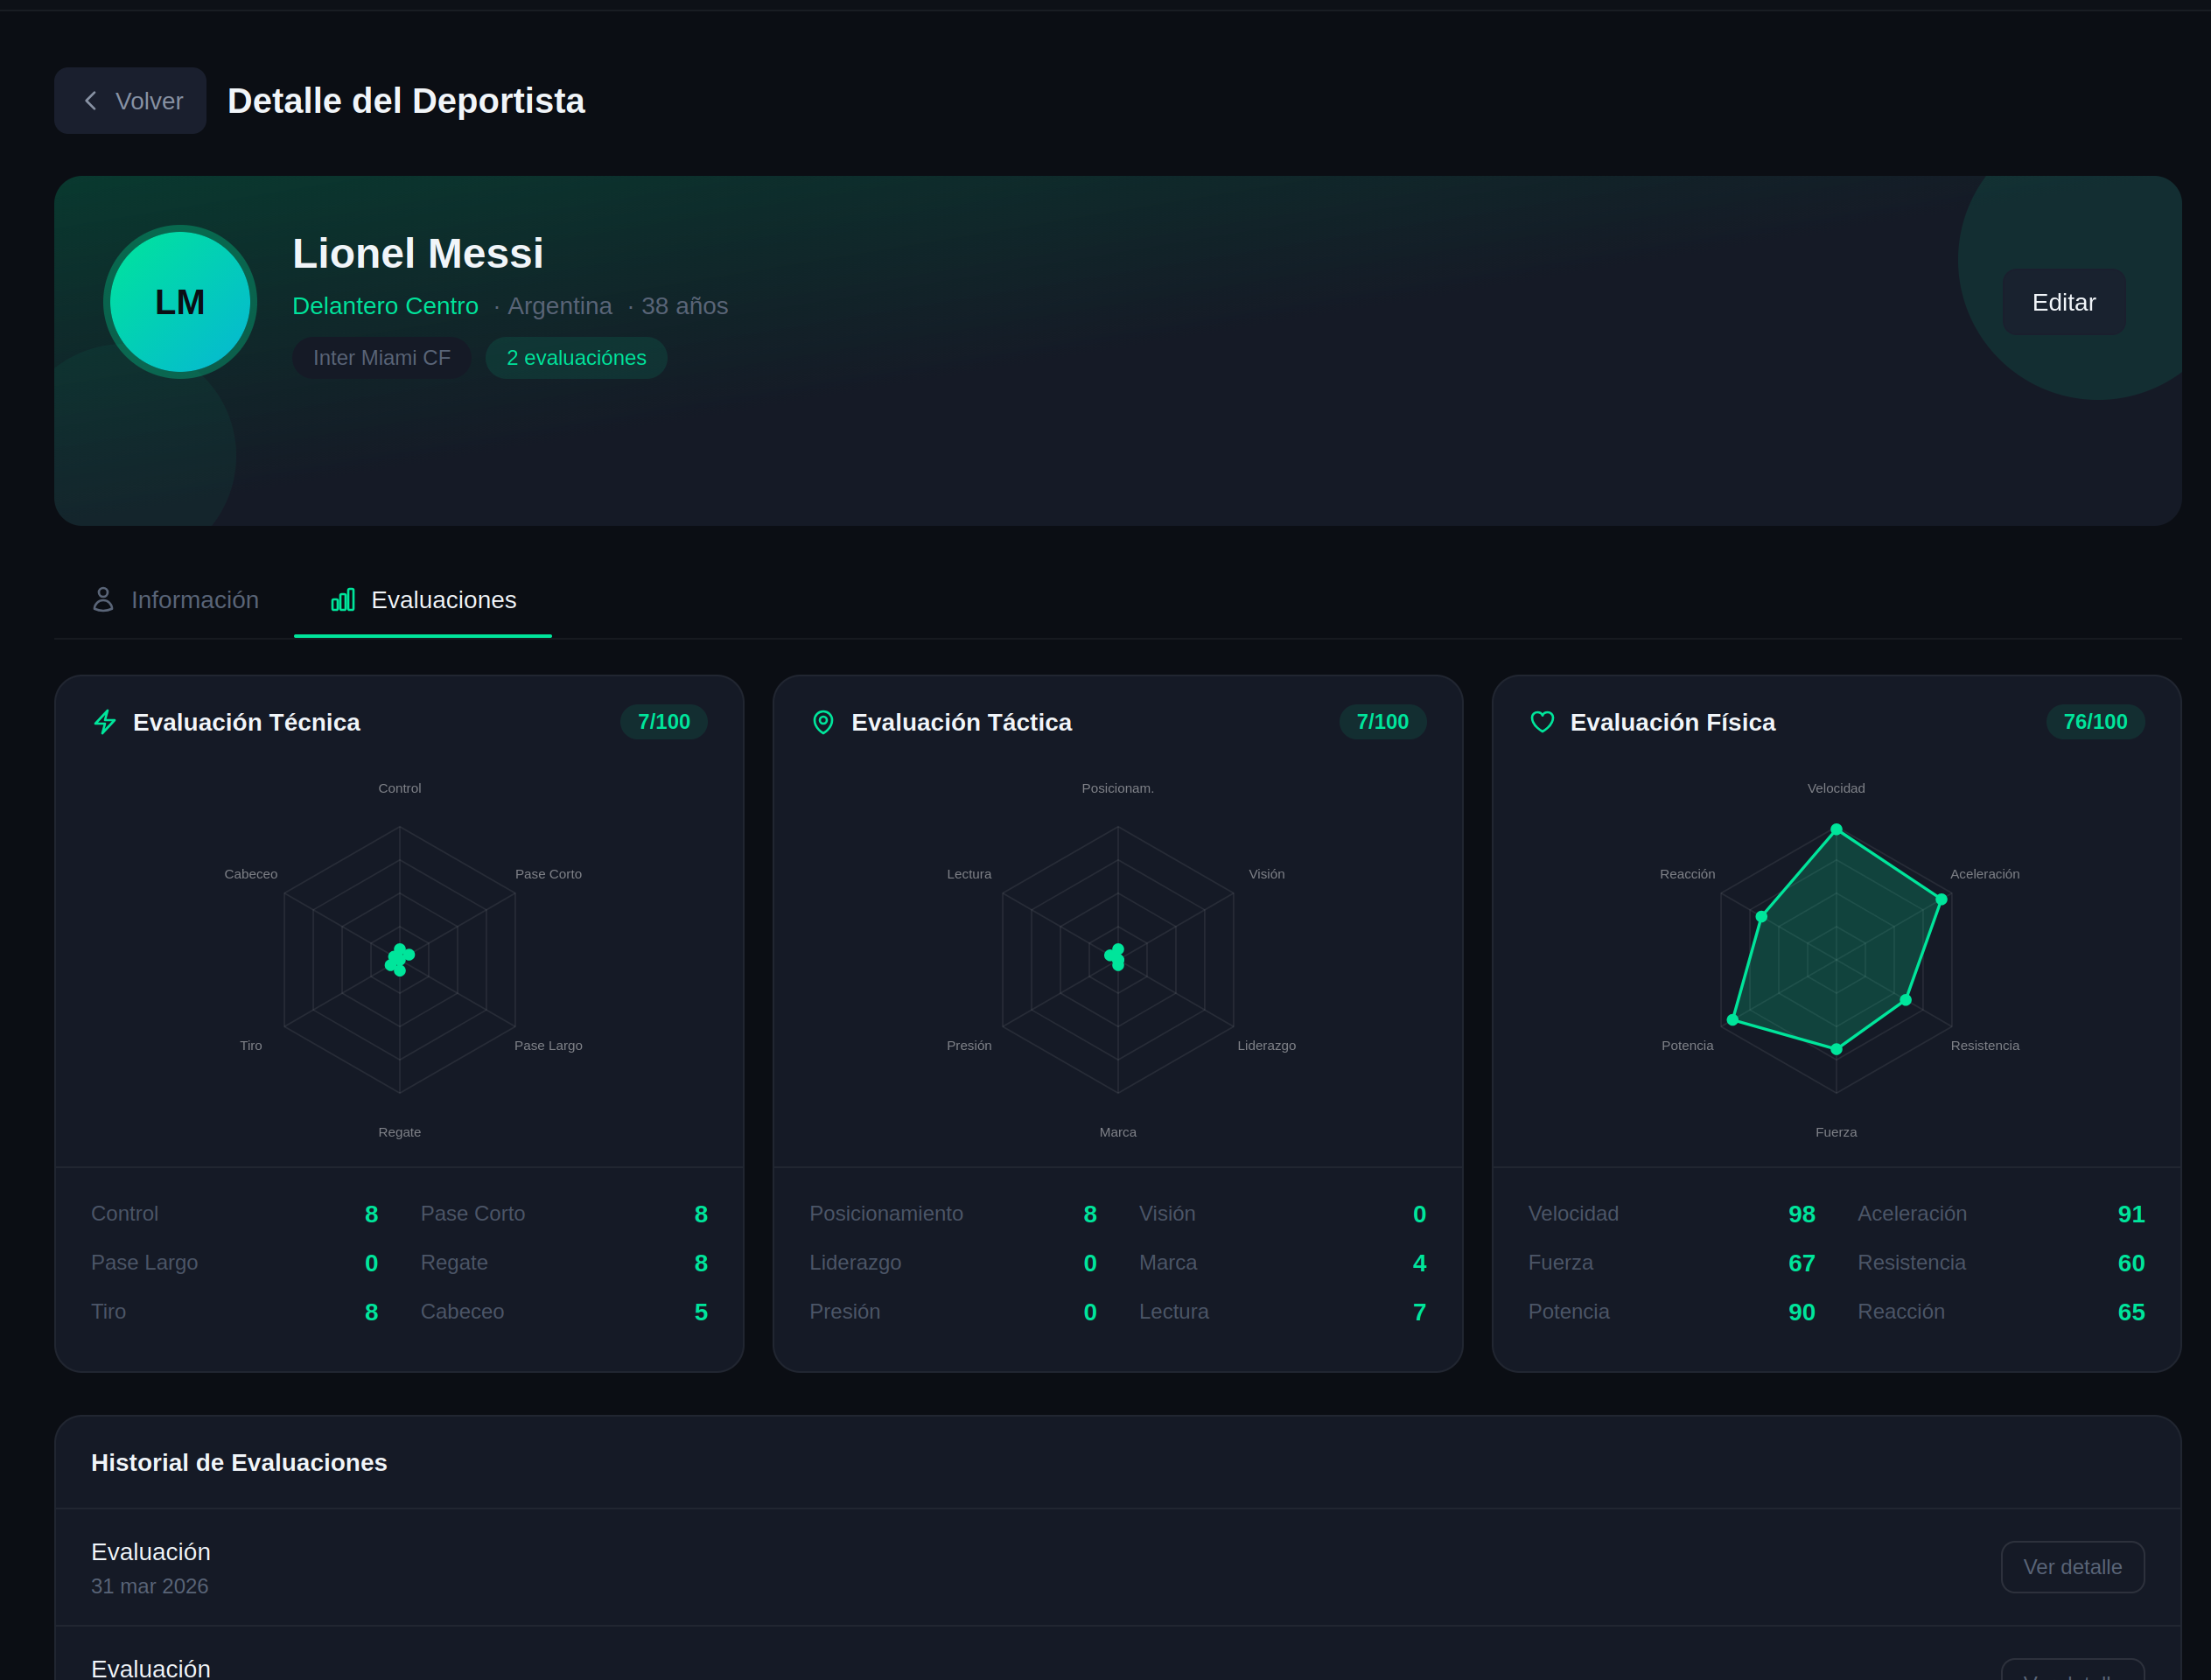Click the bar chart icon beside Evaluaciones

343,600
